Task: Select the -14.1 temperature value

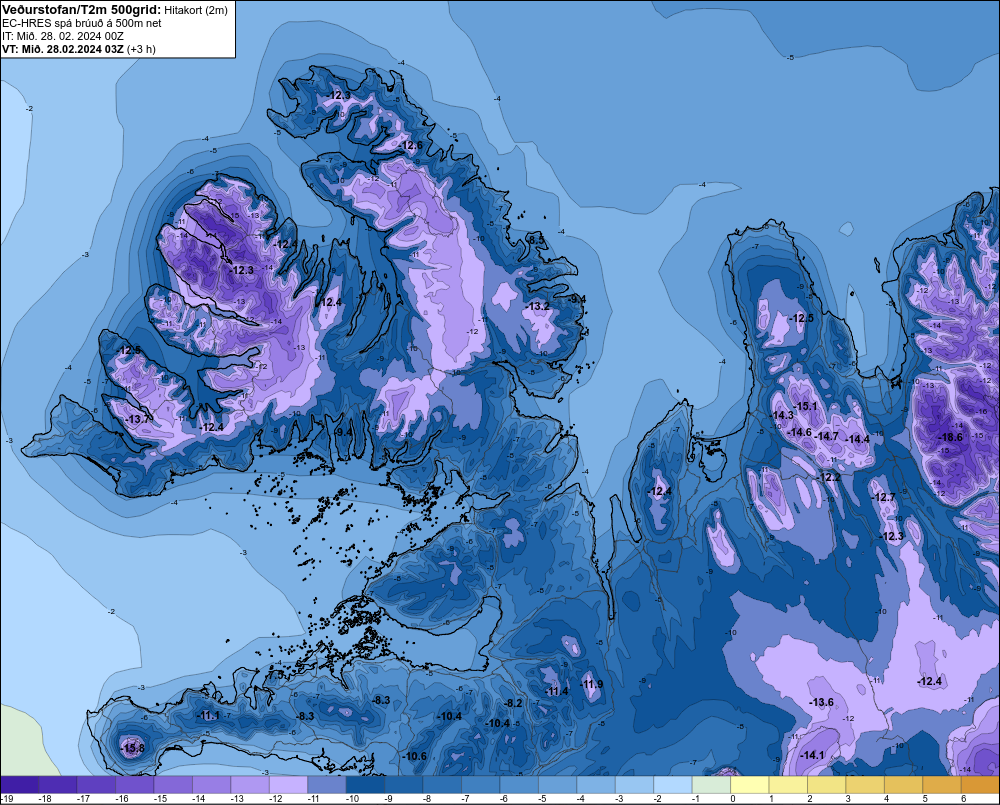Action: pos(812,755)
